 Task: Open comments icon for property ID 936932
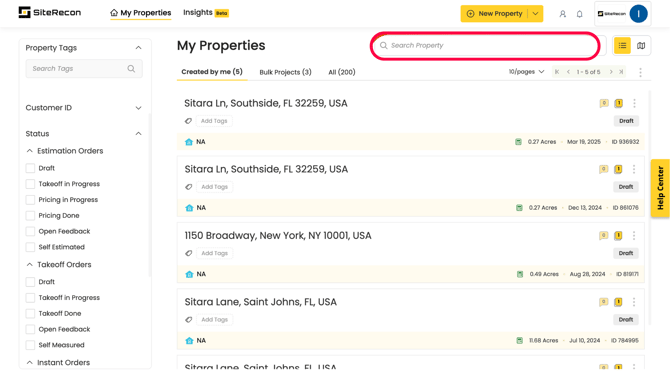pos(604,103)
